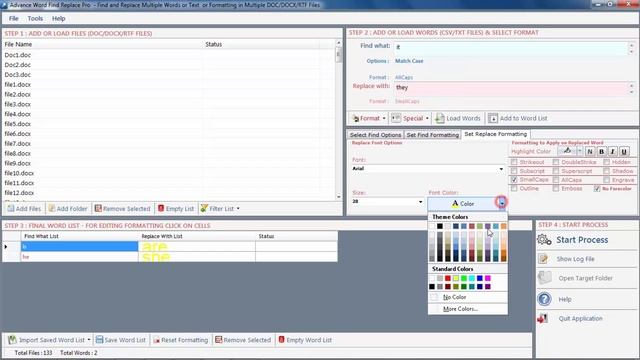The width and height of the screenshot is (640, 360).
Task: Open the File menu
Action: (13, 18)
